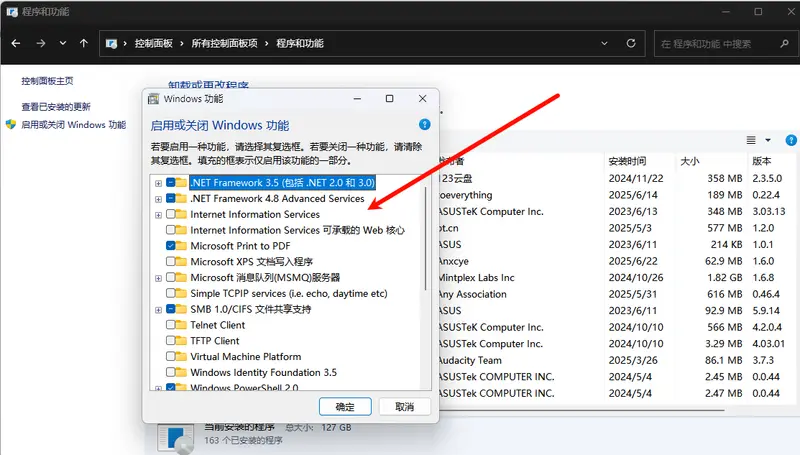Check the Virtual Machine Platform box

tap(171, 356)
